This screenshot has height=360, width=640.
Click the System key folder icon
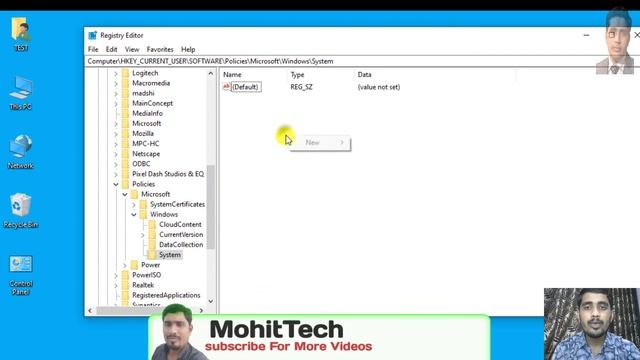(152, 255)
